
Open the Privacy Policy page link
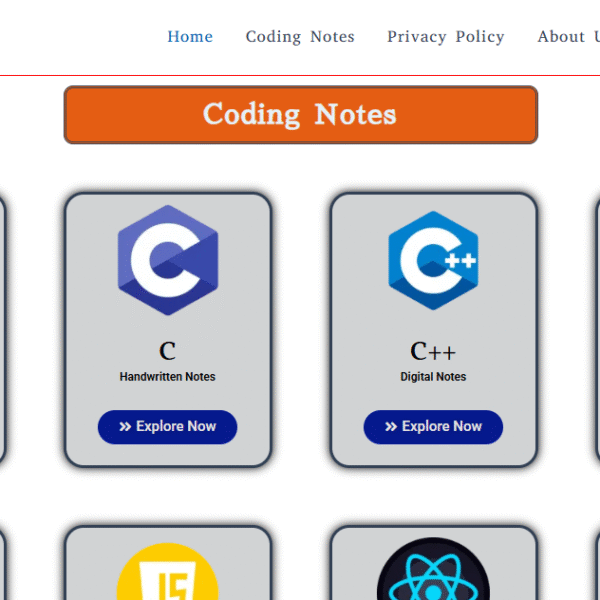point(445,37)
